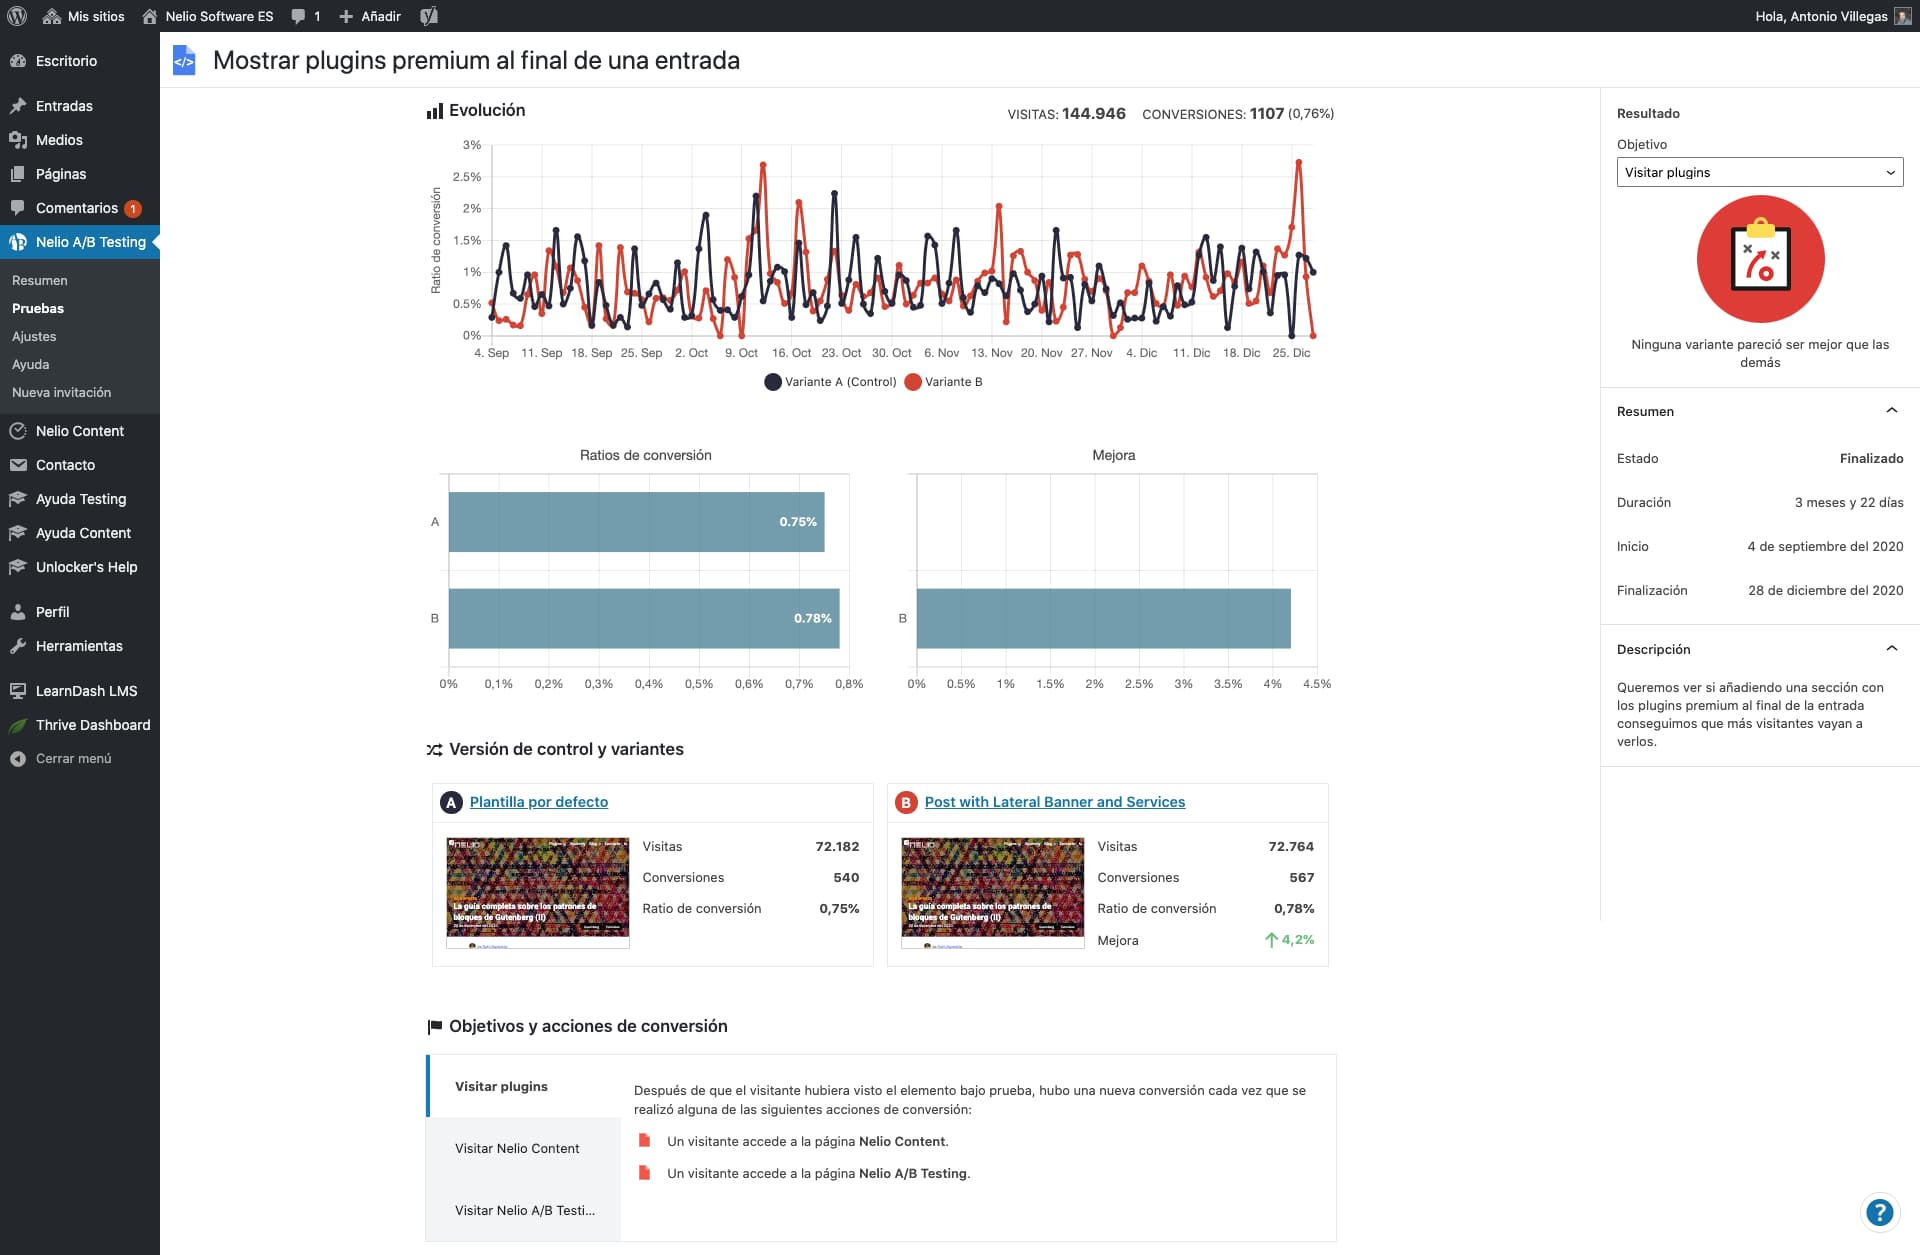This screenshot has height=1255, width=1920.
Task: Open the Plantilla por defecto link
Action: (539, 802)
